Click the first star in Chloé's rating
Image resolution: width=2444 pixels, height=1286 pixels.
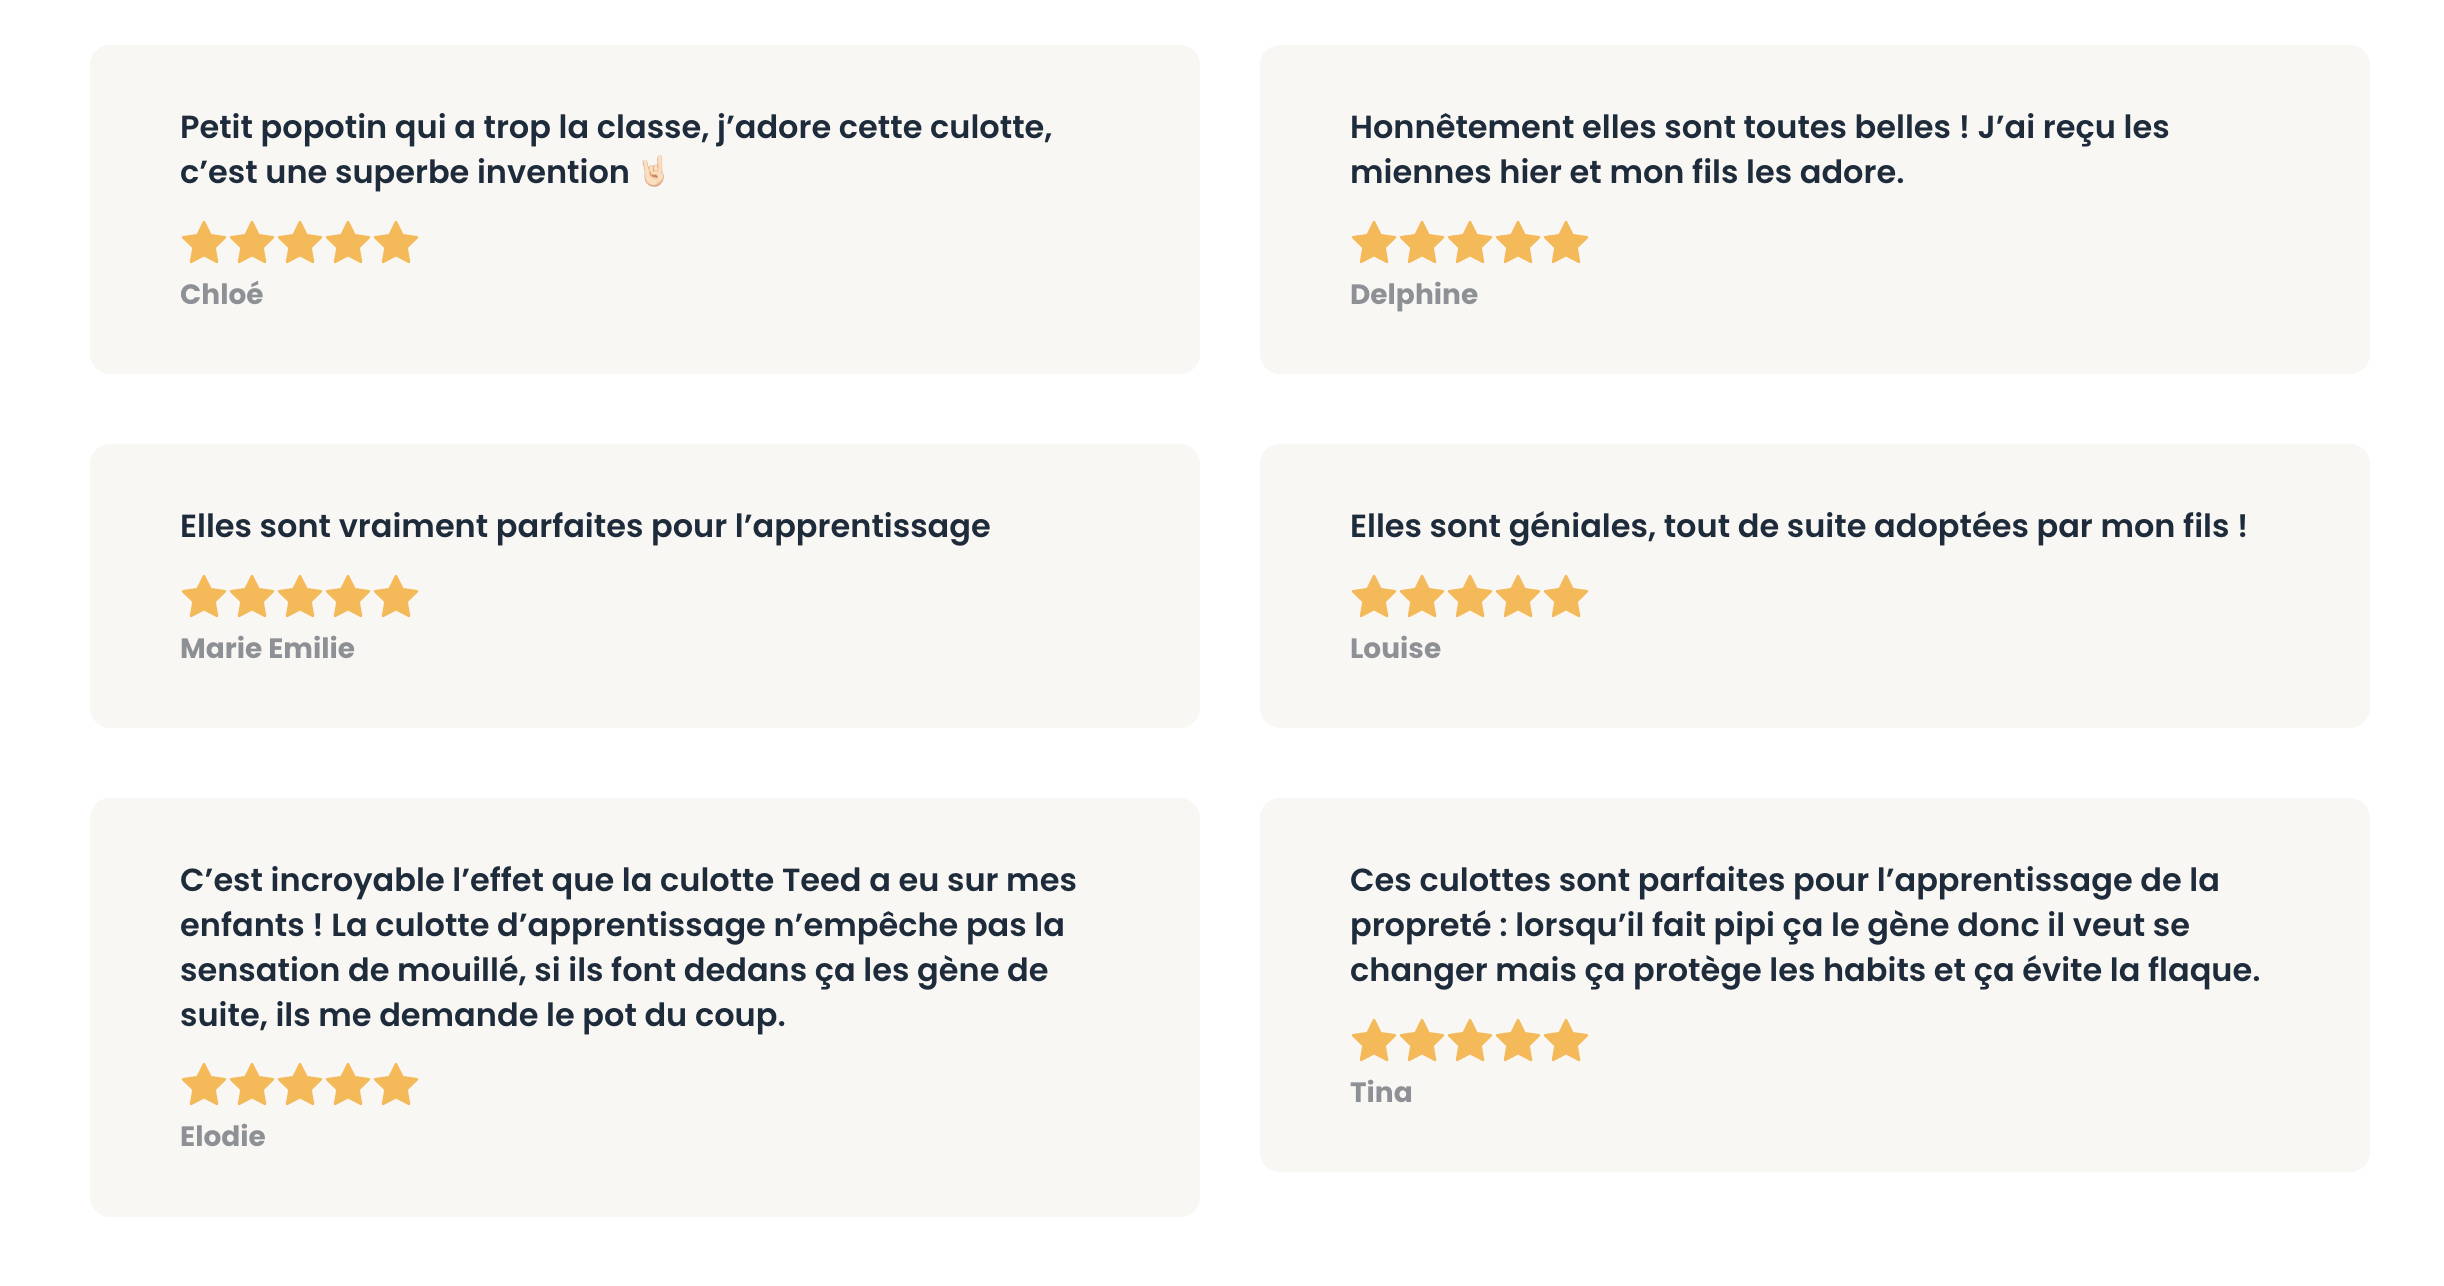click(x=204, y=243)
